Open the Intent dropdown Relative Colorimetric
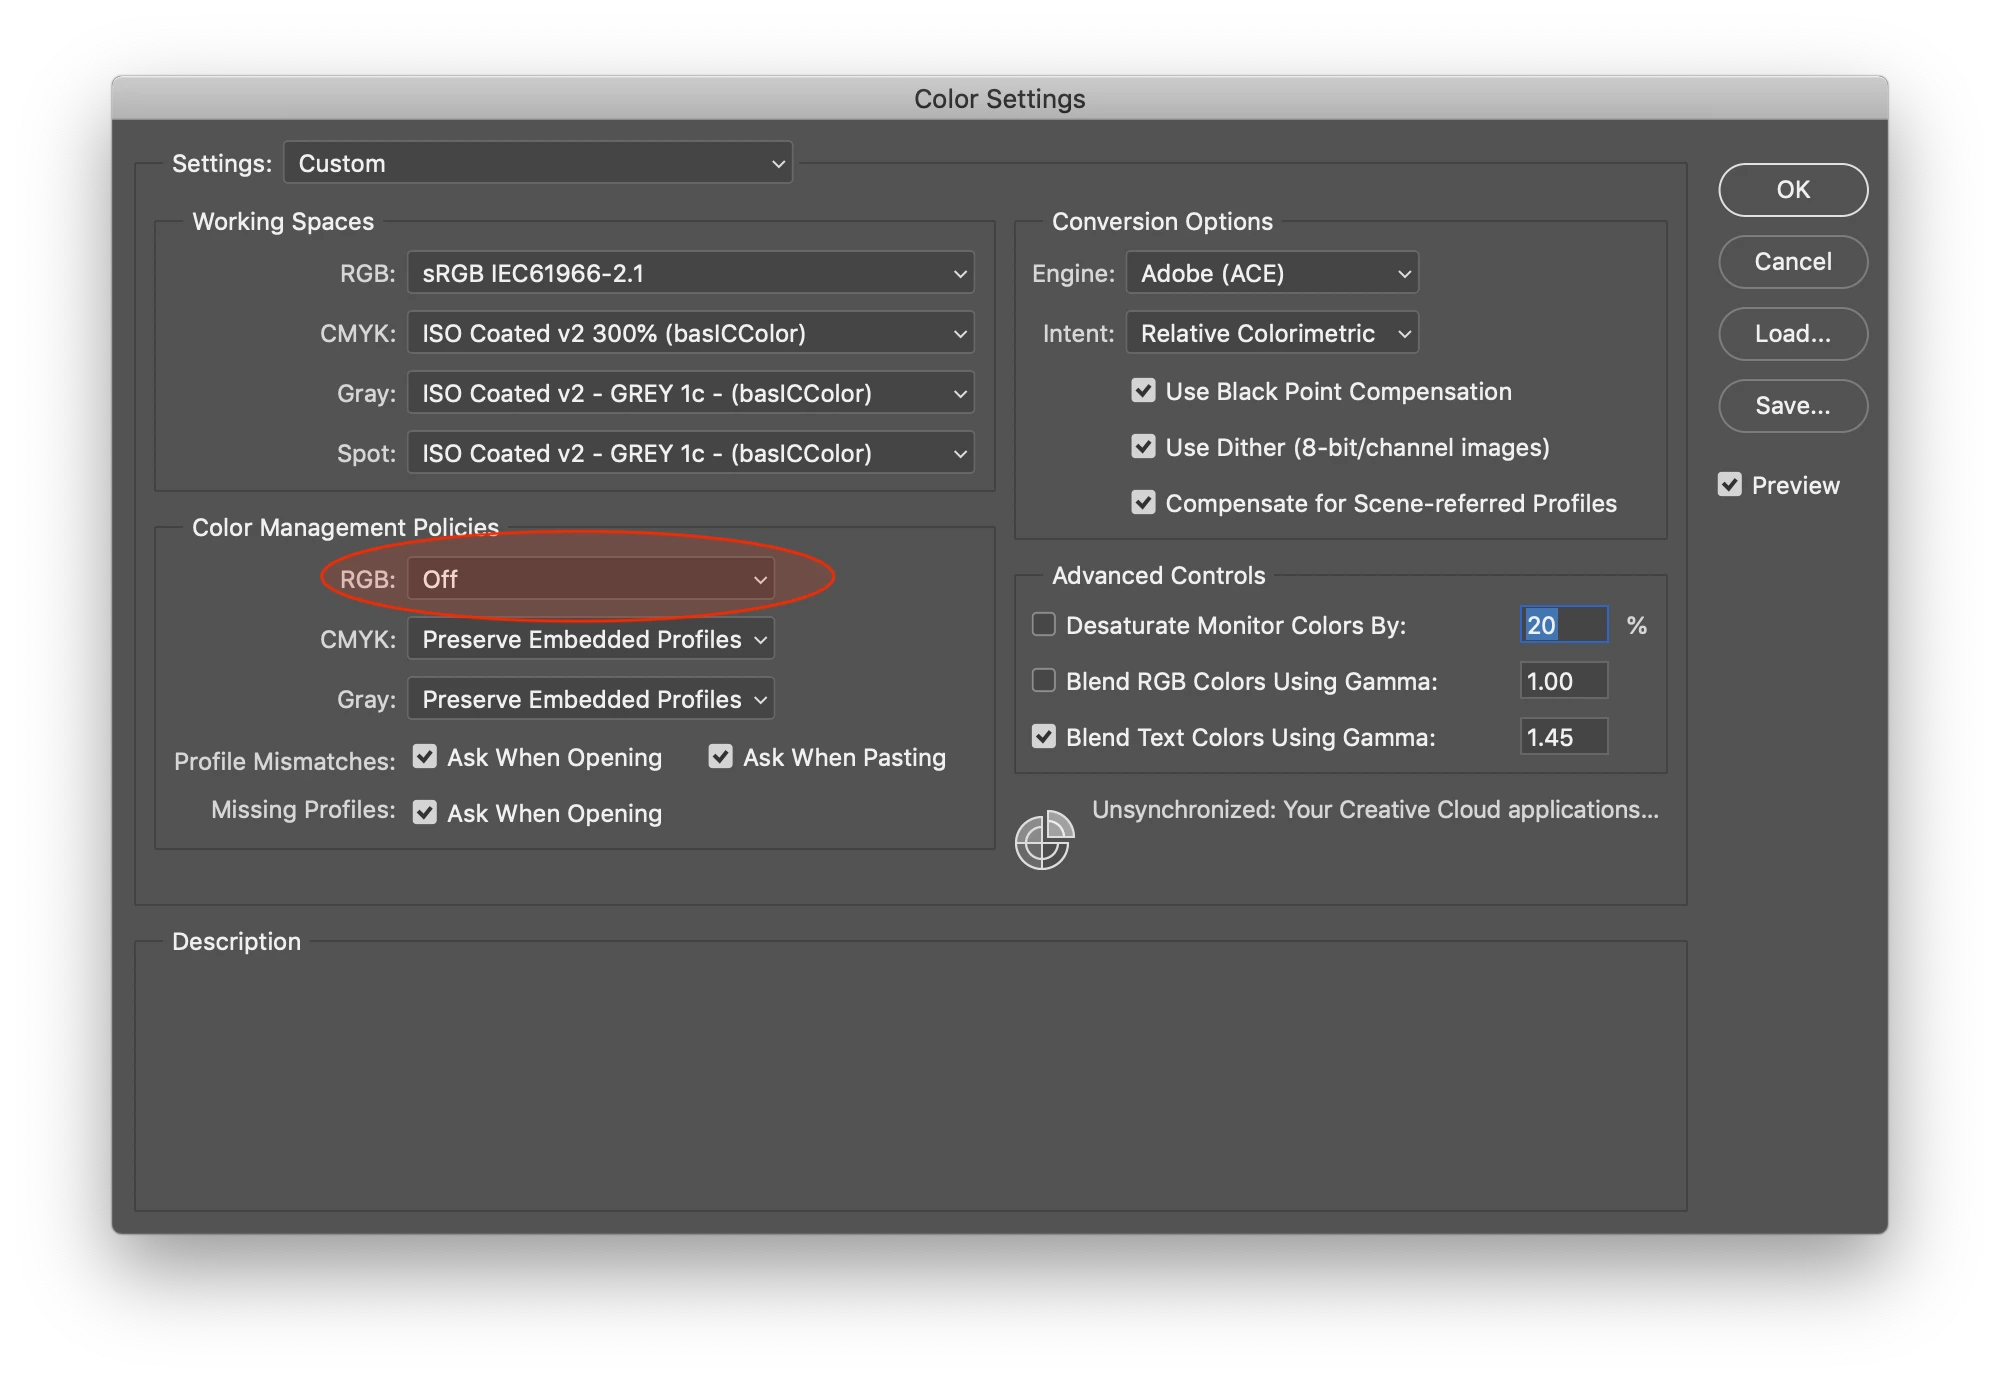Image resolution: width=2000 pixels, height=1382 pixels. (x=1272, y=333)
